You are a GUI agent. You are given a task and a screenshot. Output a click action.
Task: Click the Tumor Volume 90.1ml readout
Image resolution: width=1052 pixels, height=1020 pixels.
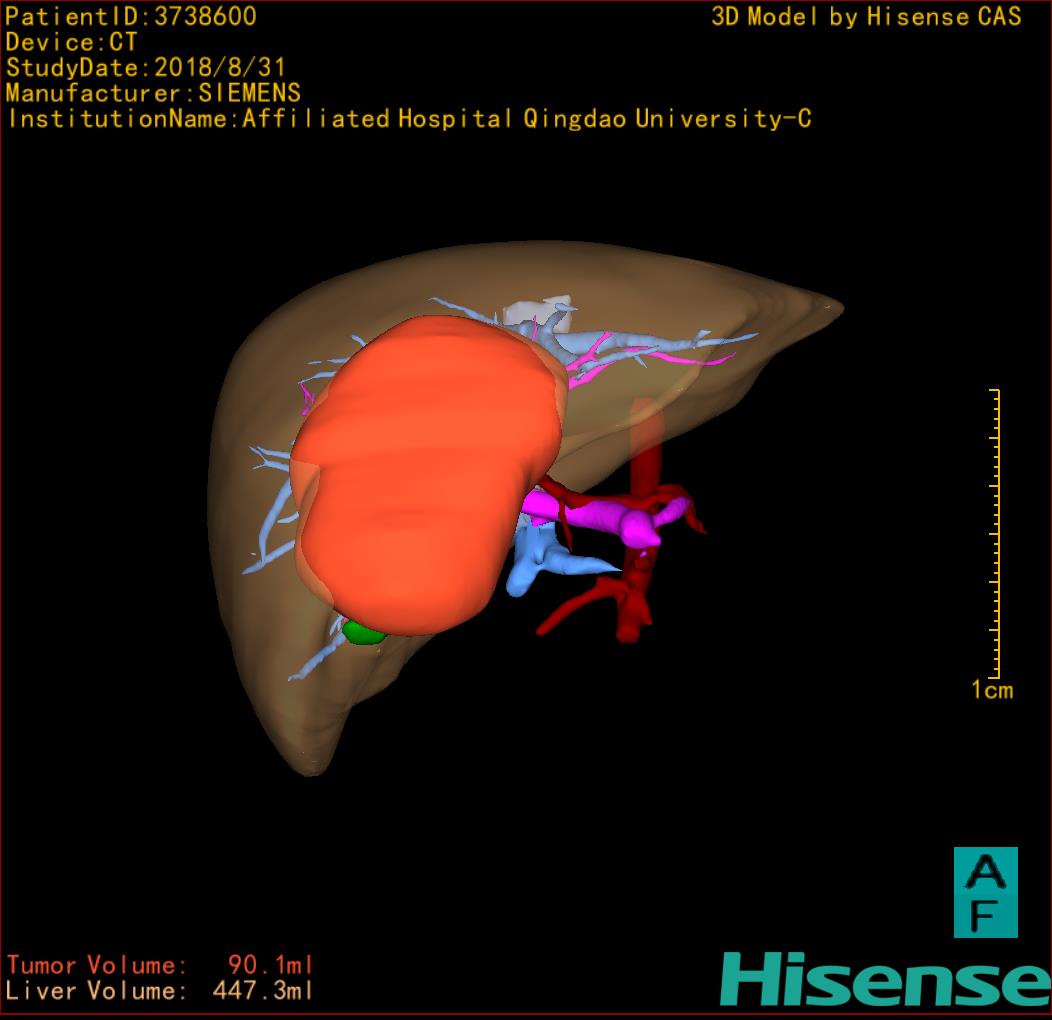pos(160,965)
